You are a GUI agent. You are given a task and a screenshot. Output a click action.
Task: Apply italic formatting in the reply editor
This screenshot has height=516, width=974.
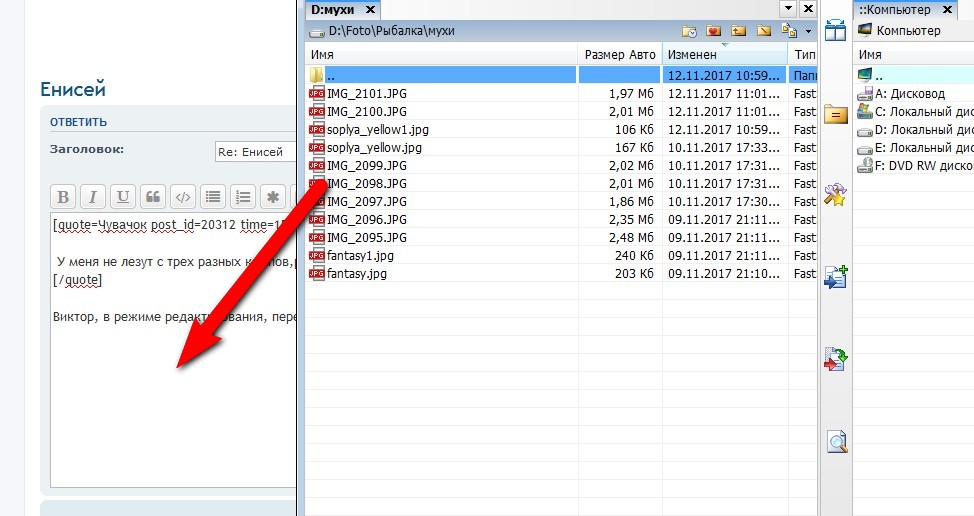92,197
